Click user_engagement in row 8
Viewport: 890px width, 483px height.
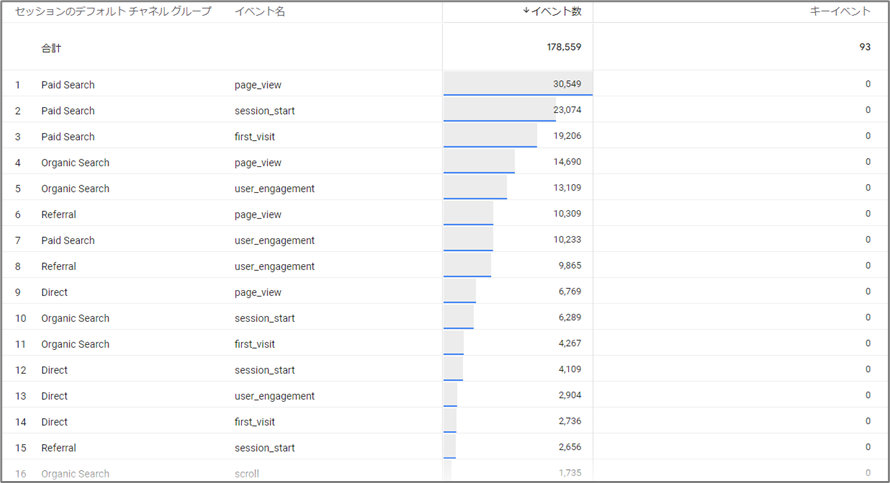coord(274,267)
